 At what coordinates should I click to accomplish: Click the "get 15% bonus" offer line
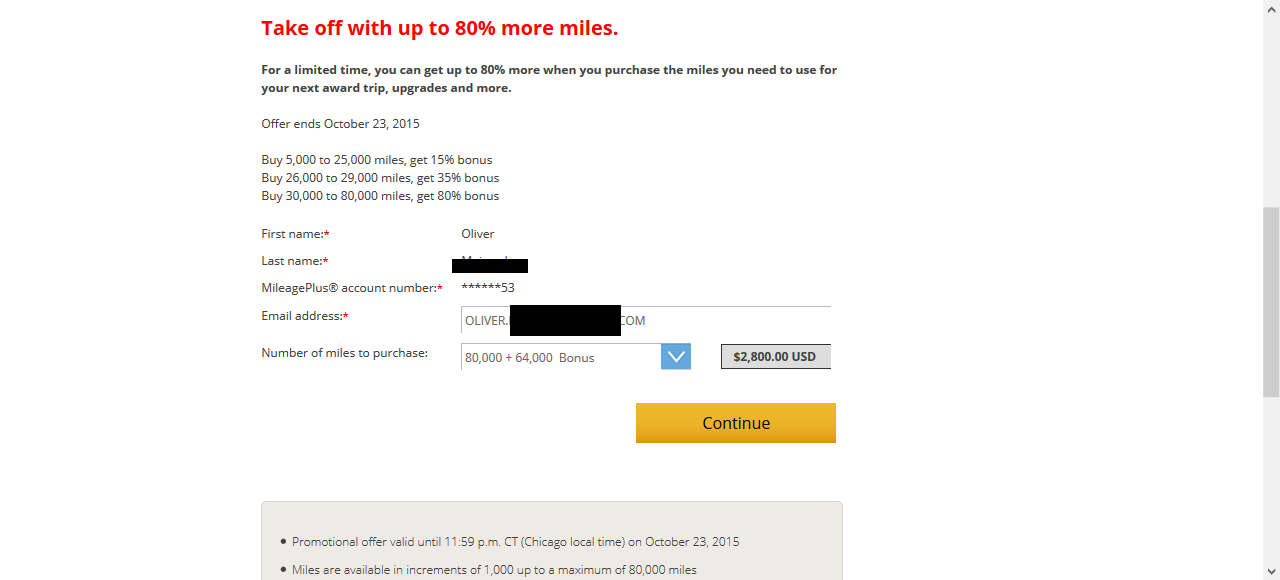tap(377, 160)
